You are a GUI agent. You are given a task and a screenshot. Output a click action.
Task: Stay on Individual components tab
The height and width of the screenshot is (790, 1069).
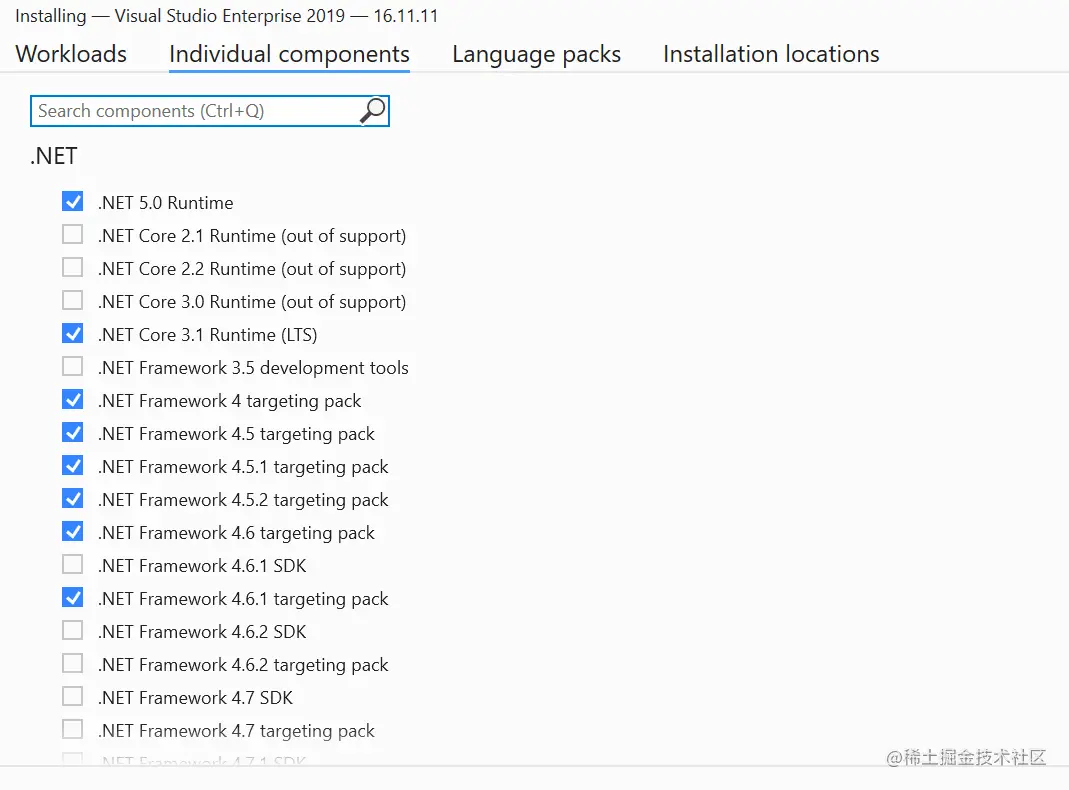[x=288, y=54]
